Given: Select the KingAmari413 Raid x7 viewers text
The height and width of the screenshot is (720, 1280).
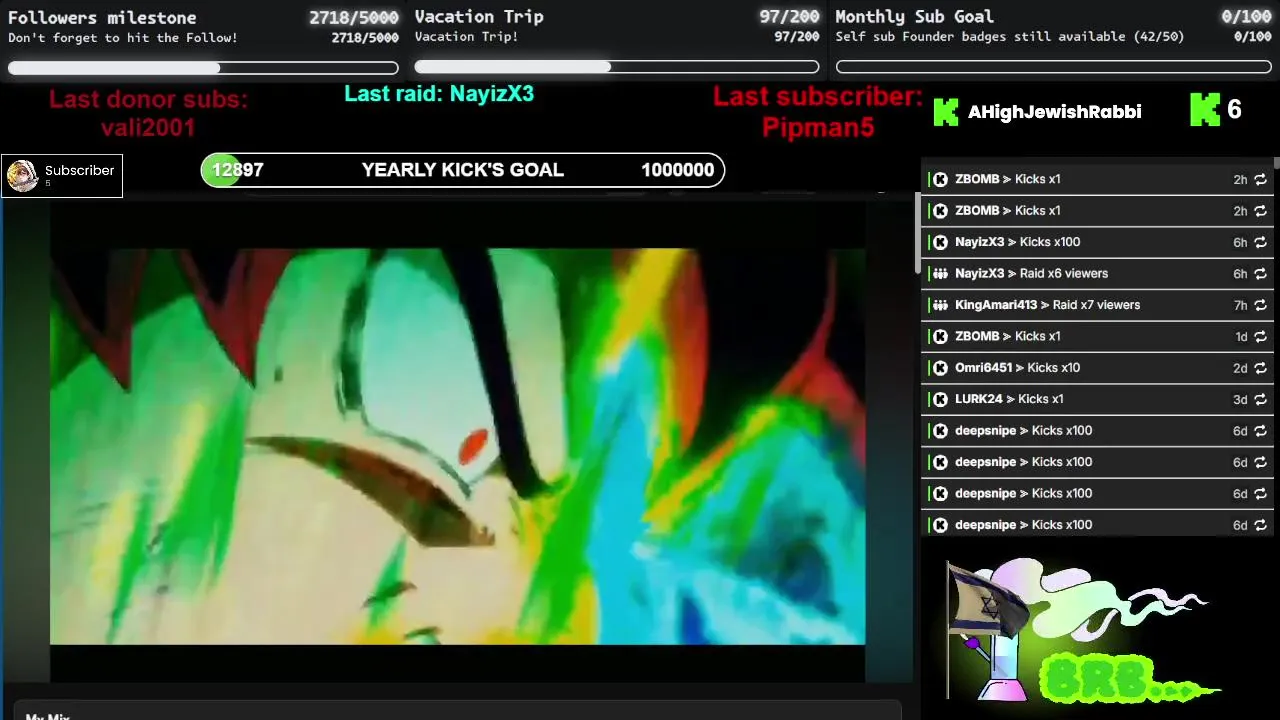Looking at the screenshot, I should pos(1047,305).
